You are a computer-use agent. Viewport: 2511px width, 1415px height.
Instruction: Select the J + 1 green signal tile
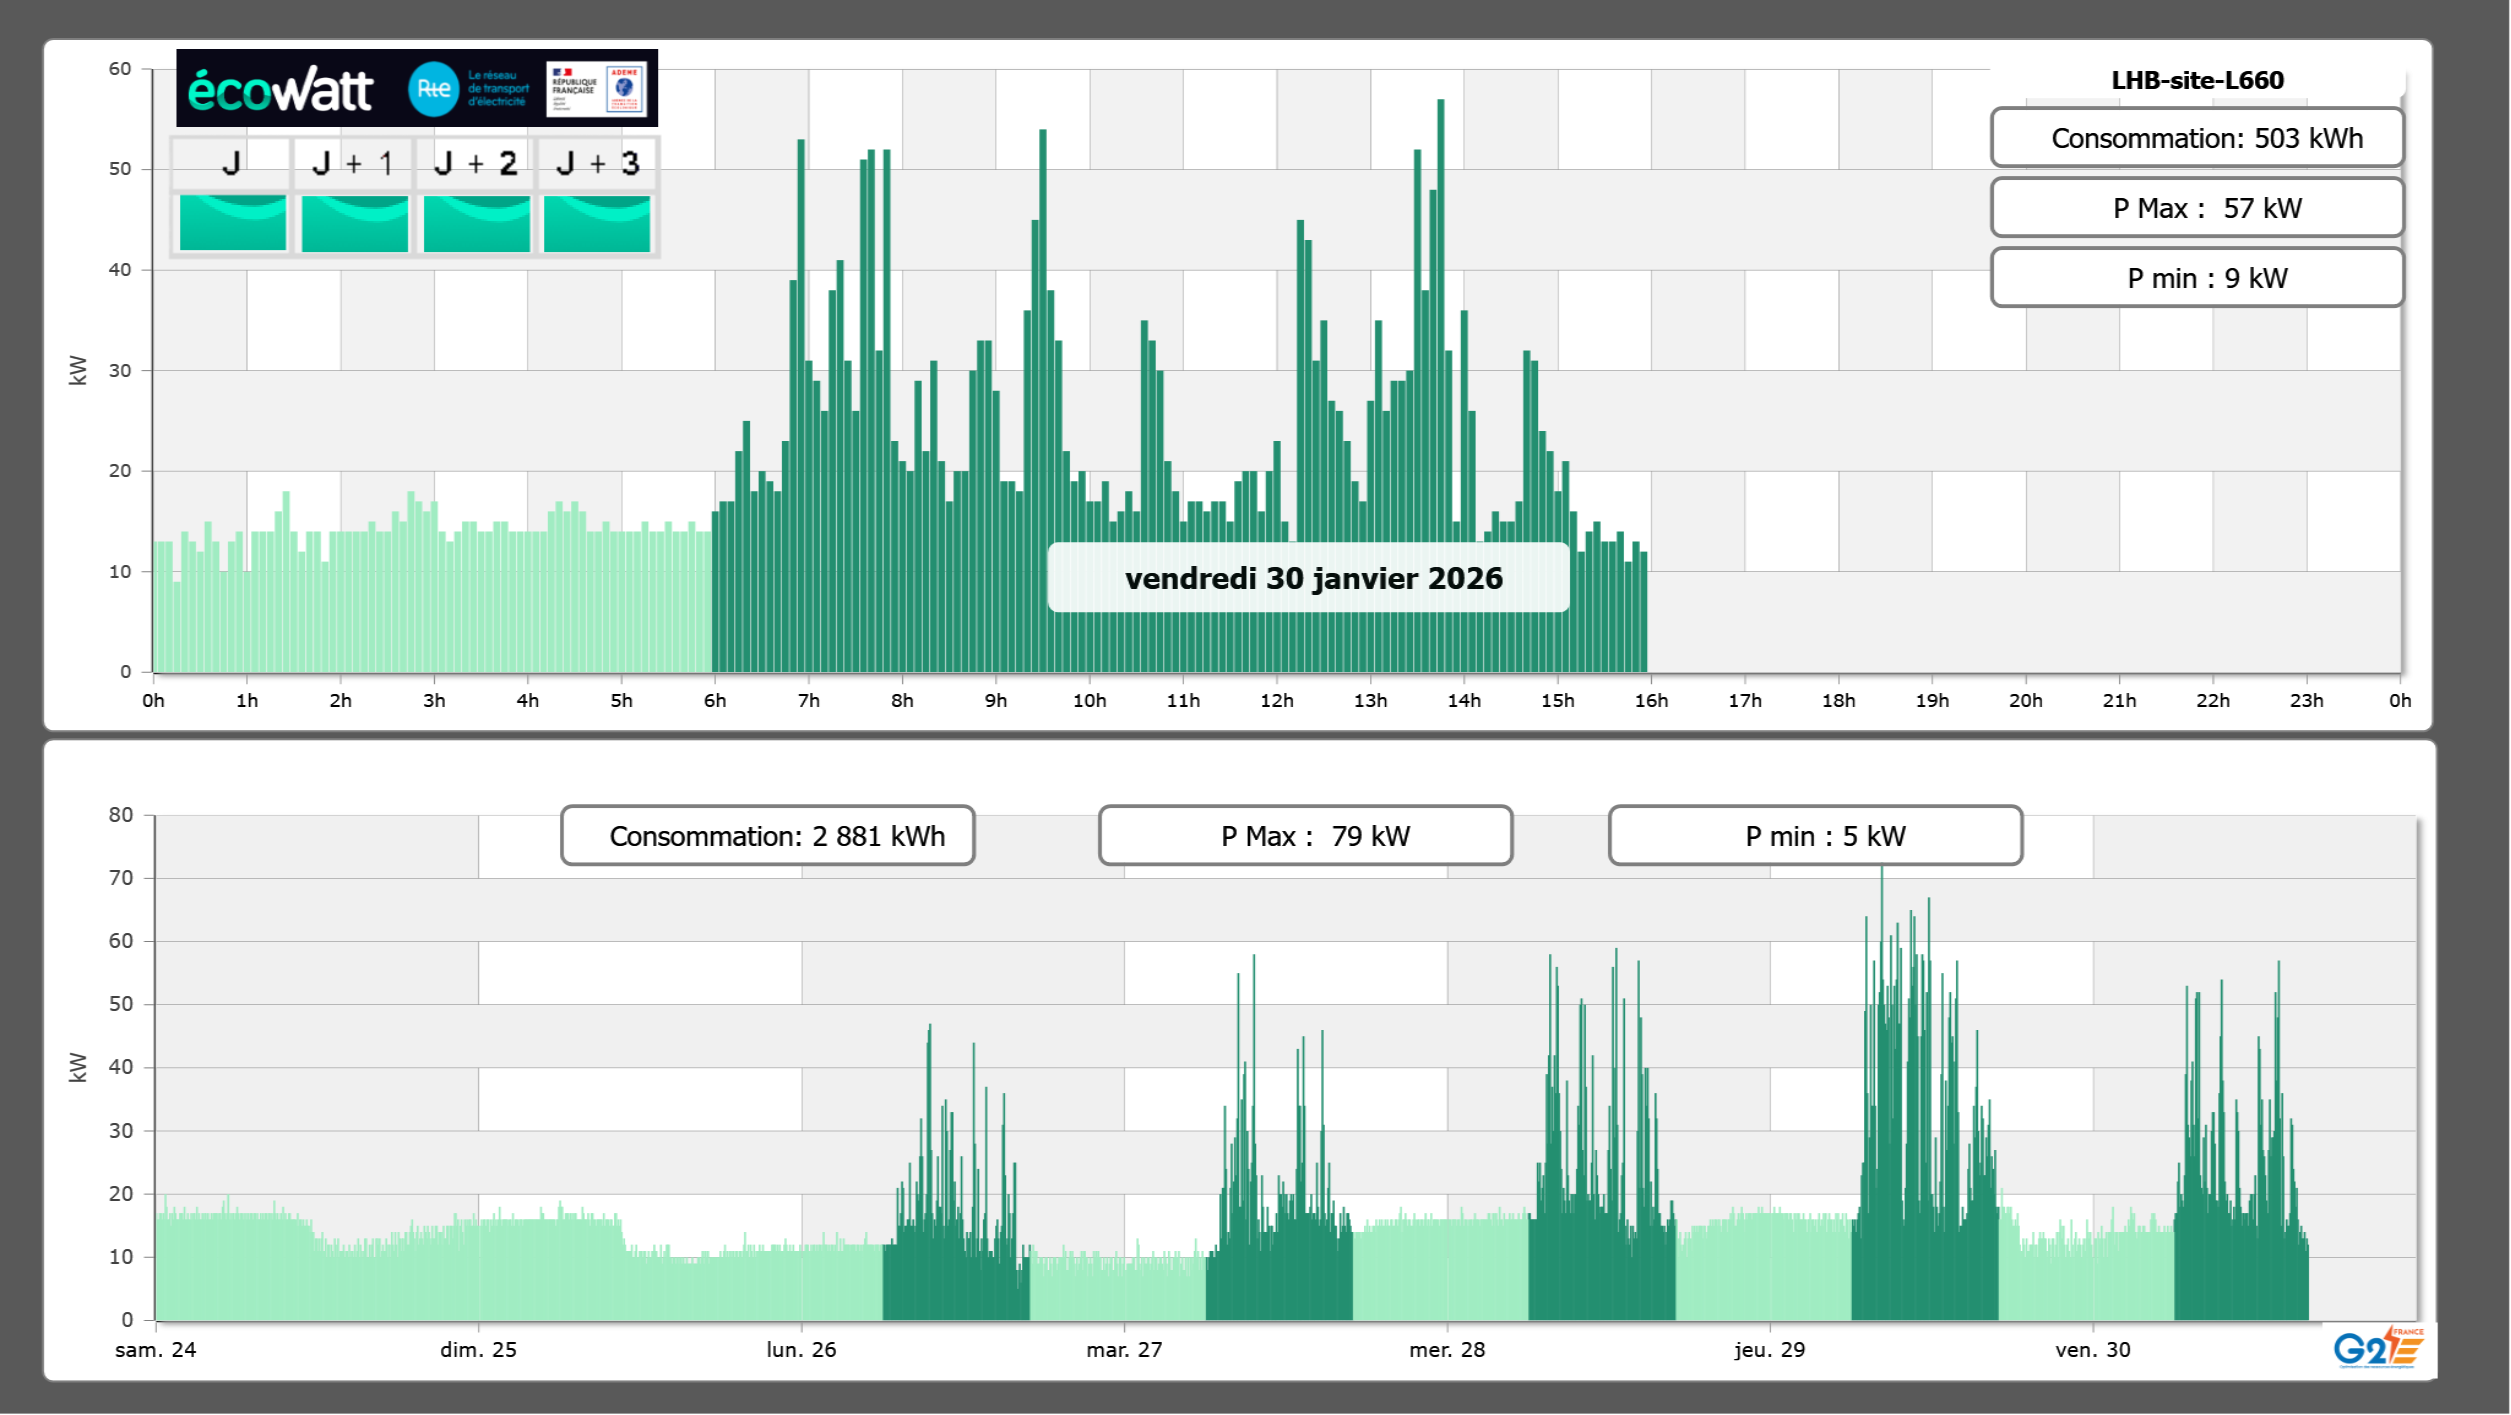pyautogui.click(x=354, y=222)
